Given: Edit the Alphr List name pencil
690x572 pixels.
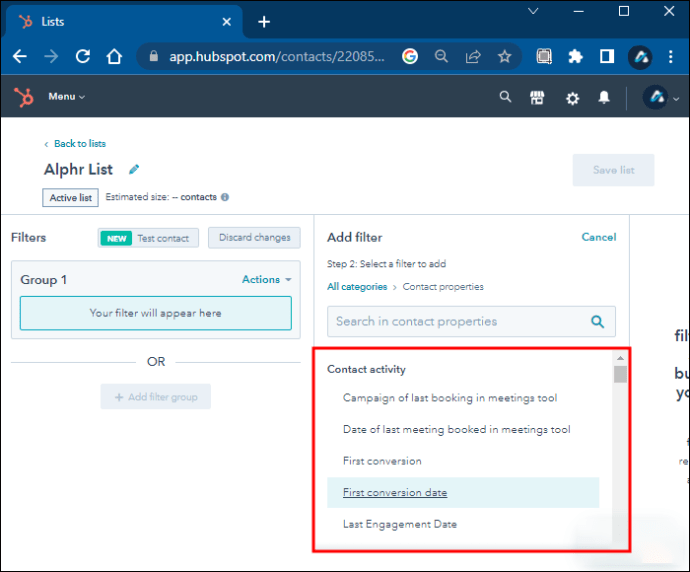Looking at the screenshot, I should (x=134, y=169).
